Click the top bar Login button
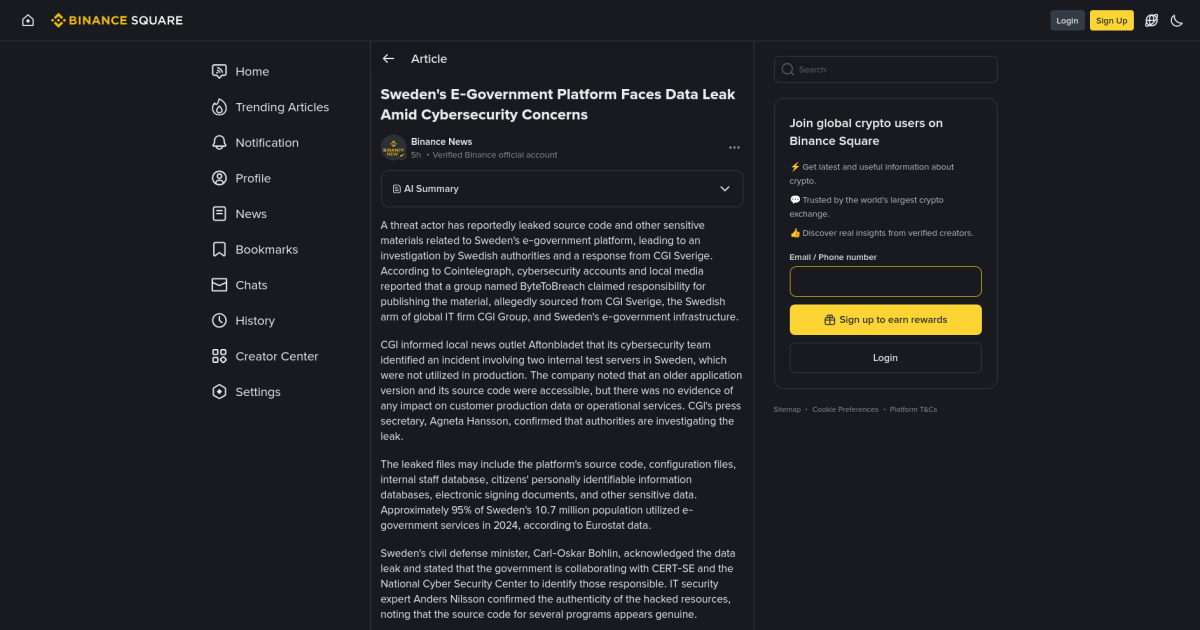The image size is (1200, 630). 1067,20
